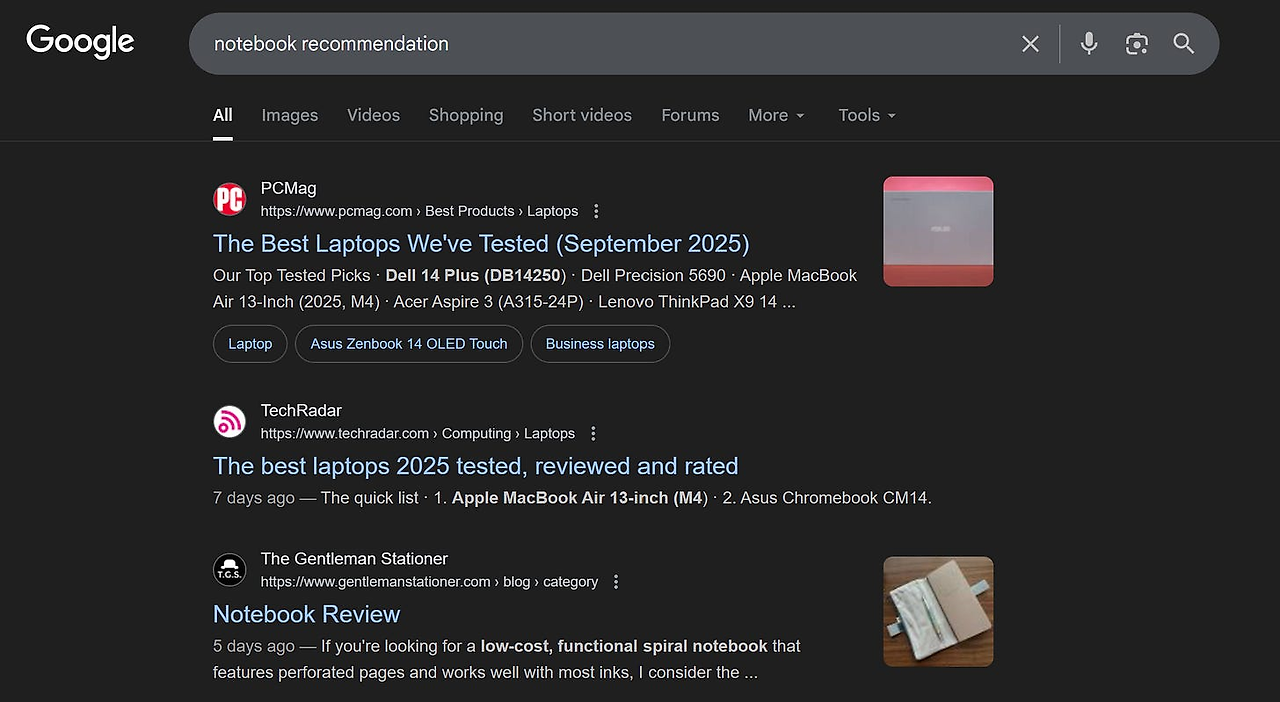The image size is (1280, 702).
Task: Click the PCMag site favicon
Action: 230,199
